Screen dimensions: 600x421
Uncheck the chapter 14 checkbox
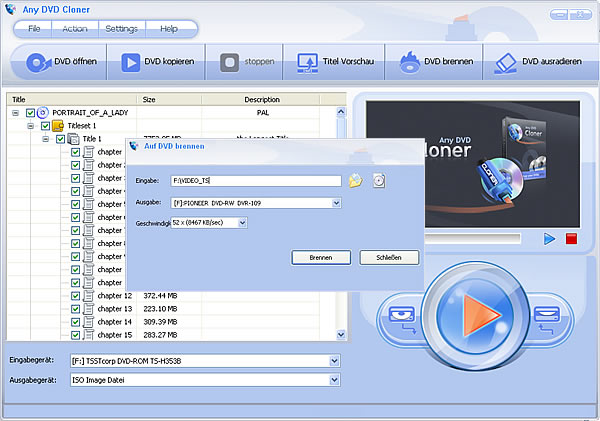pyautogui.click(x=75, y=322)
